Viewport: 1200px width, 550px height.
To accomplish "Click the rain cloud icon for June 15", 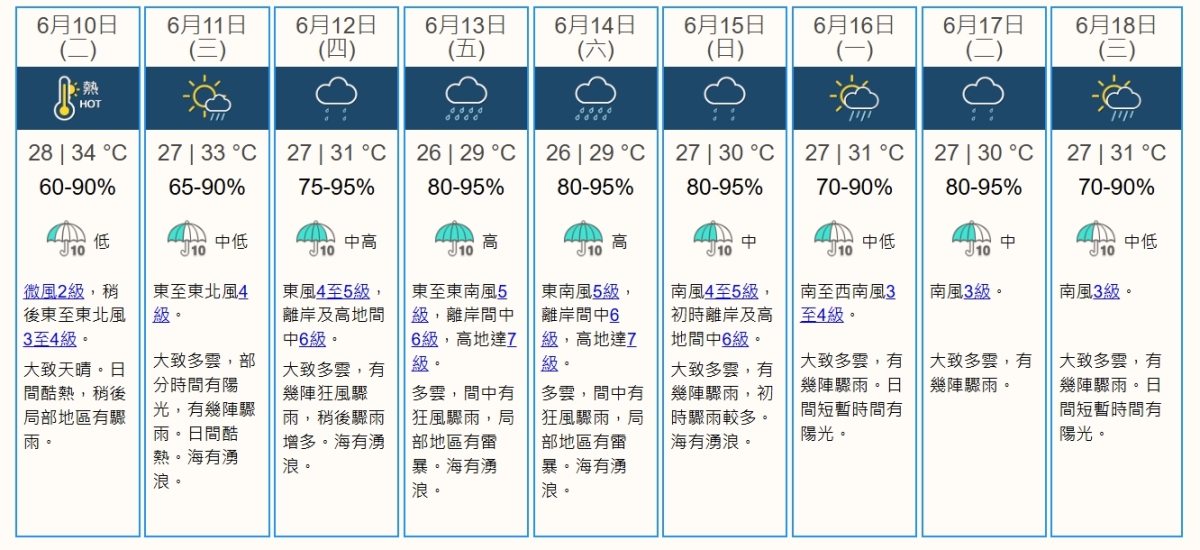I will coord(725,98).
